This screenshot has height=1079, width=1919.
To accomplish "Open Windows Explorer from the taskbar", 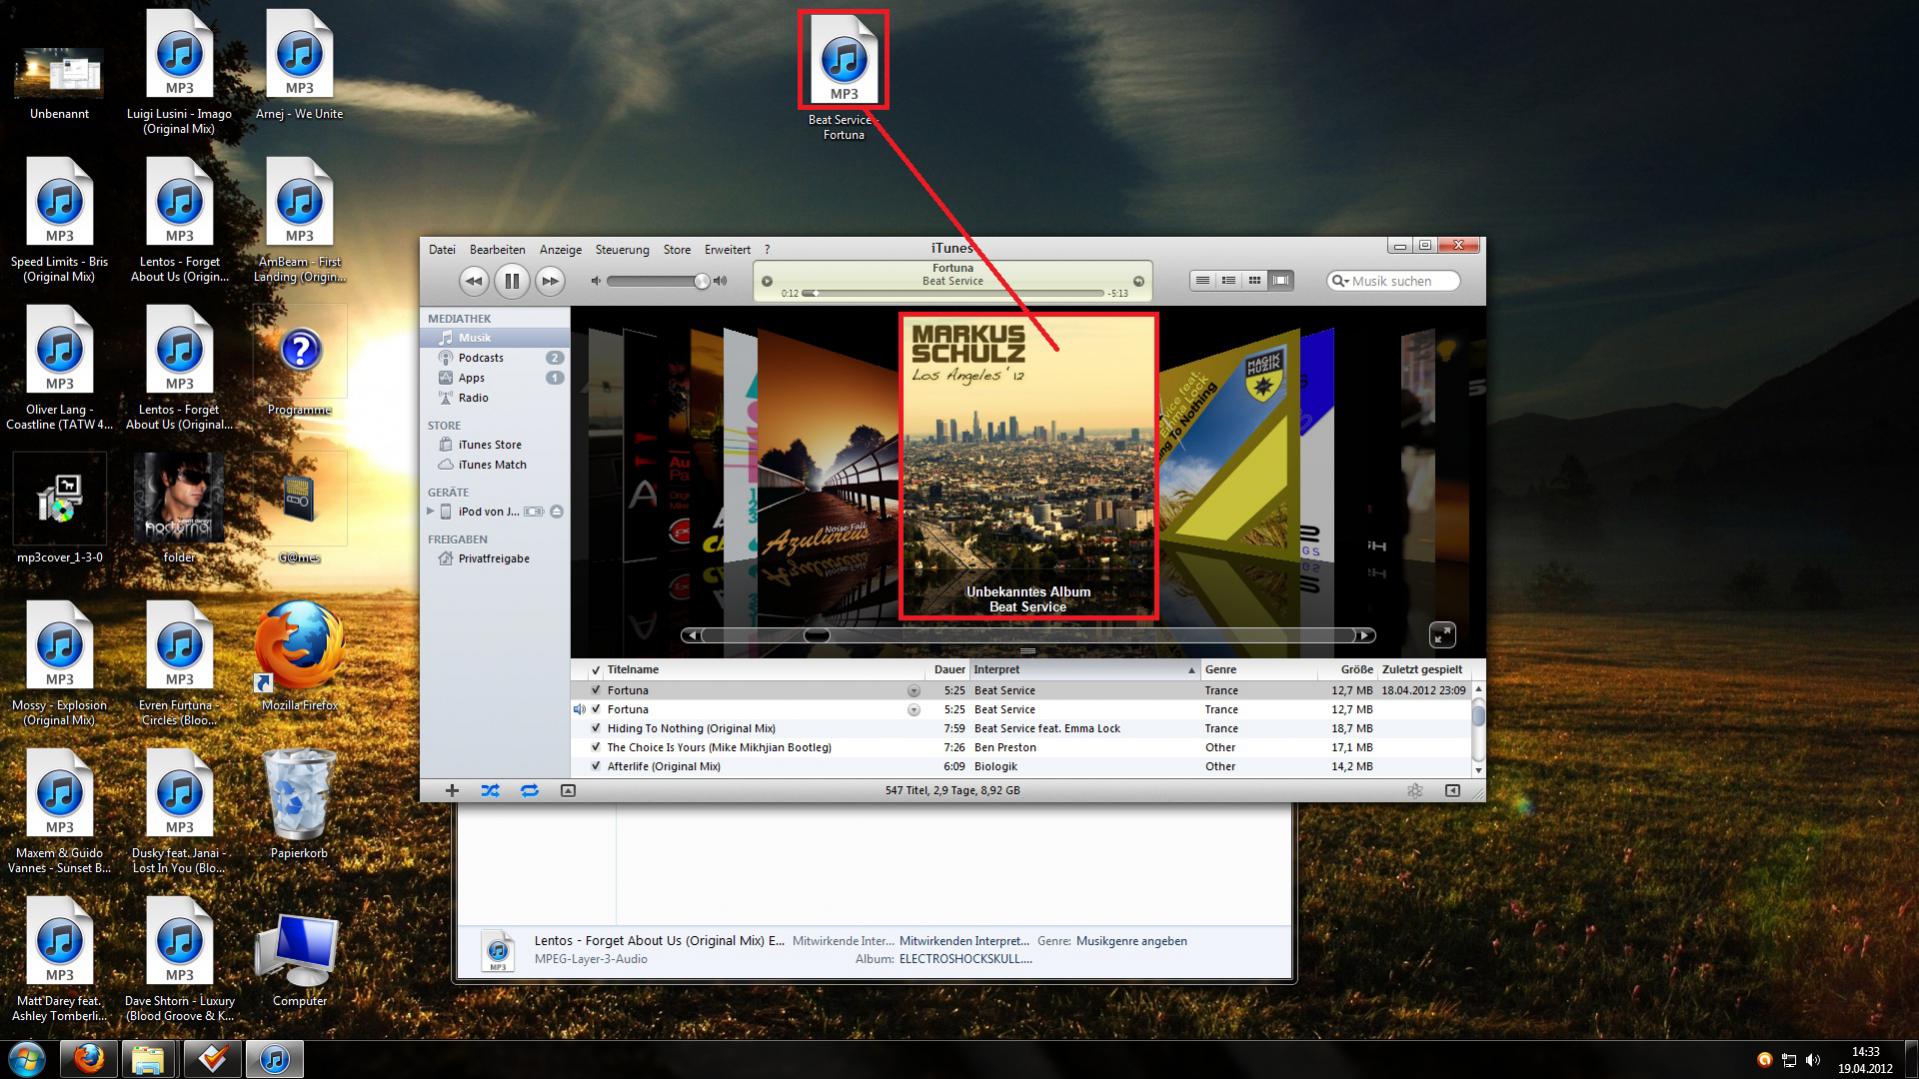I will (x=149, y=1059).
